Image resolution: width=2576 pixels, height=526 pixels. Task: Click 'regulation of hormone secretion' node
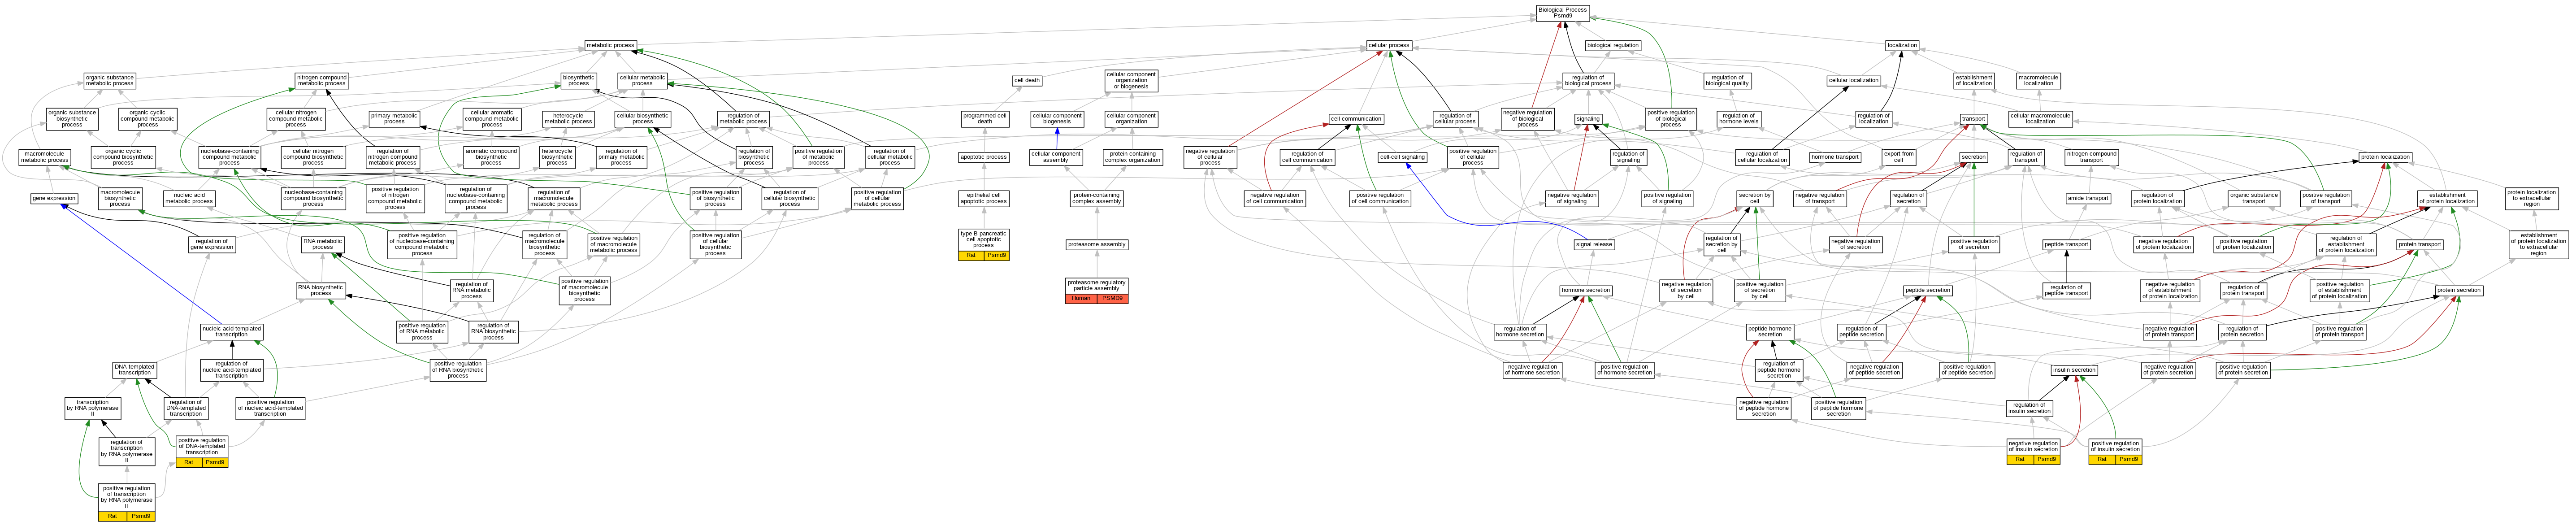point(1520,331)
